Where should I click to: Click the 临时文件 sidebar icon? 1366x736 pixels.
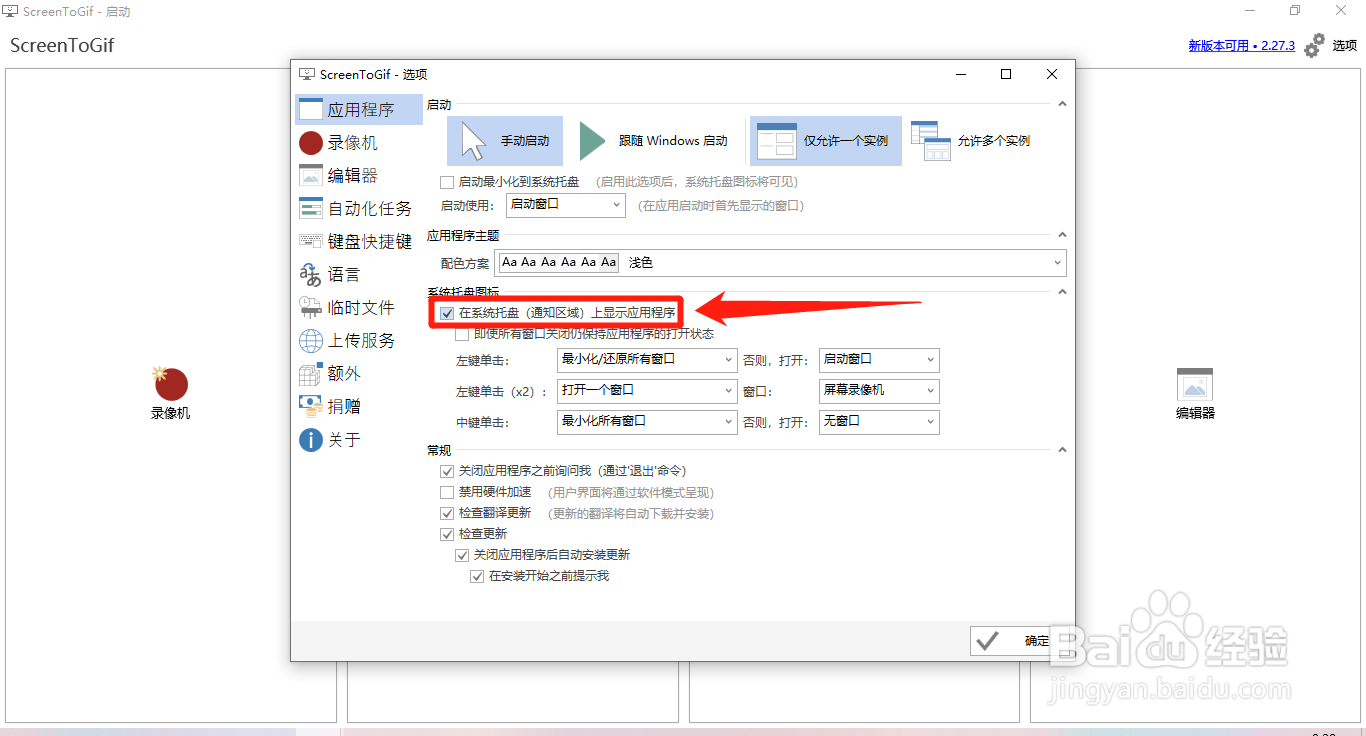point(311,307)
